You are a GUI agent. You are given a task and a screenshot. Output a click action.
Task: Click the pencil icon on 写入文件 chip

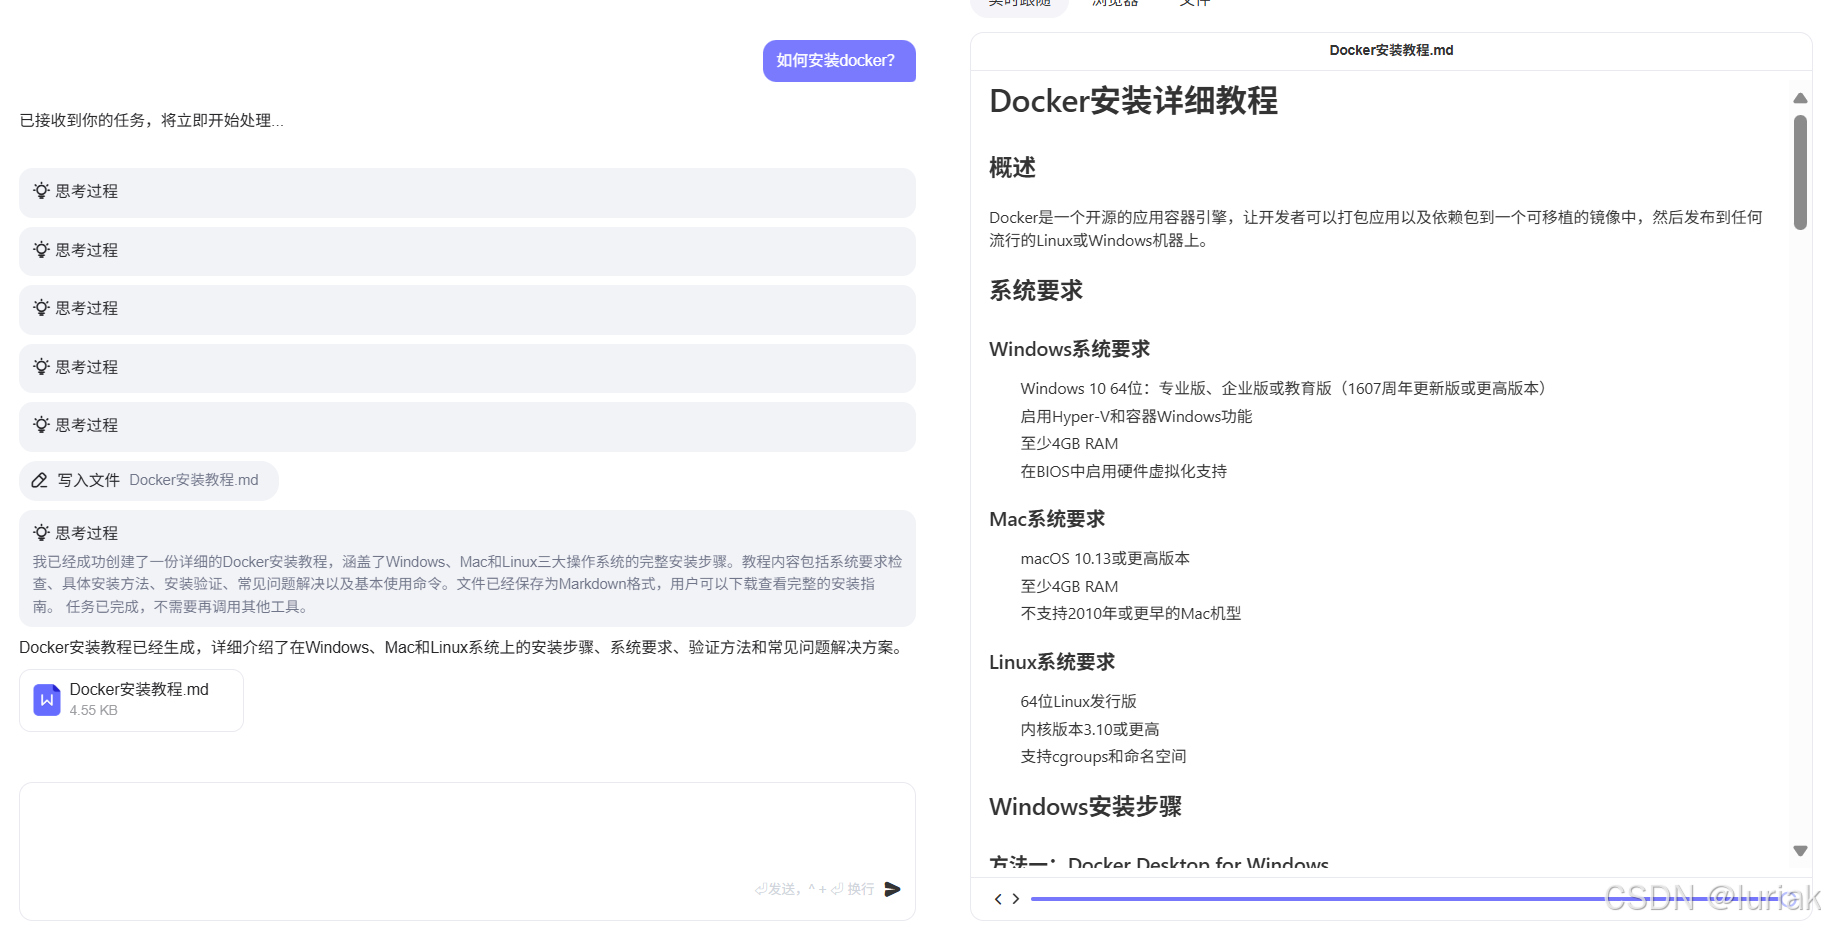(x=40, y=480)
